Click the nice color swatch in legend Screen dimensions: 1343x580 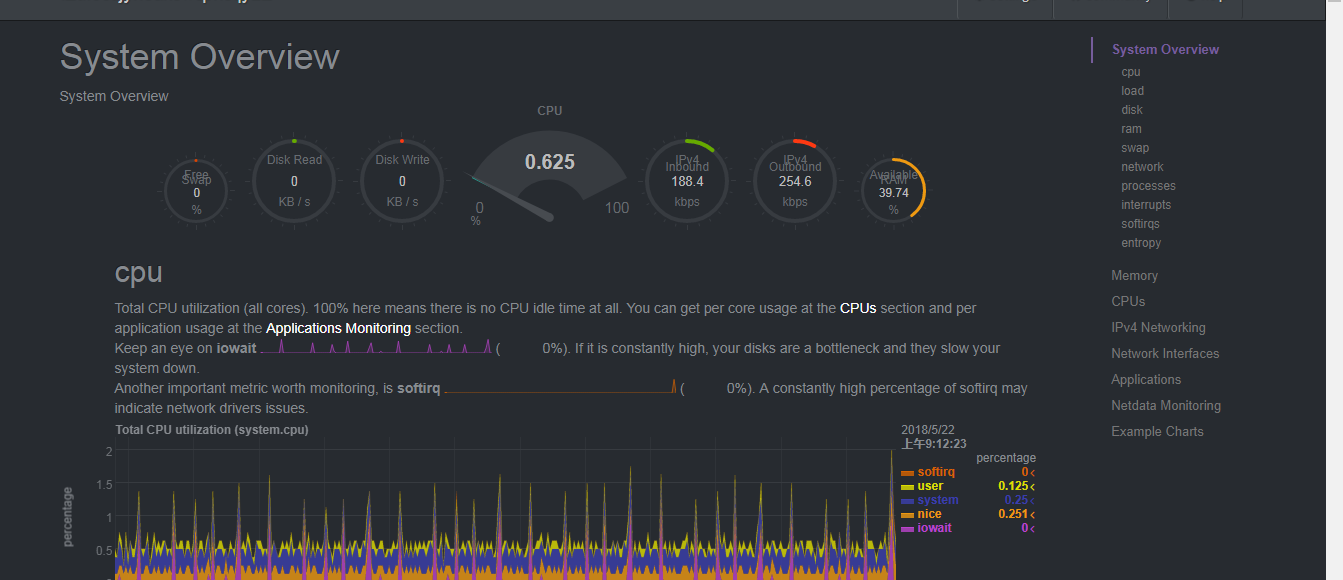(x=907, y=515)
